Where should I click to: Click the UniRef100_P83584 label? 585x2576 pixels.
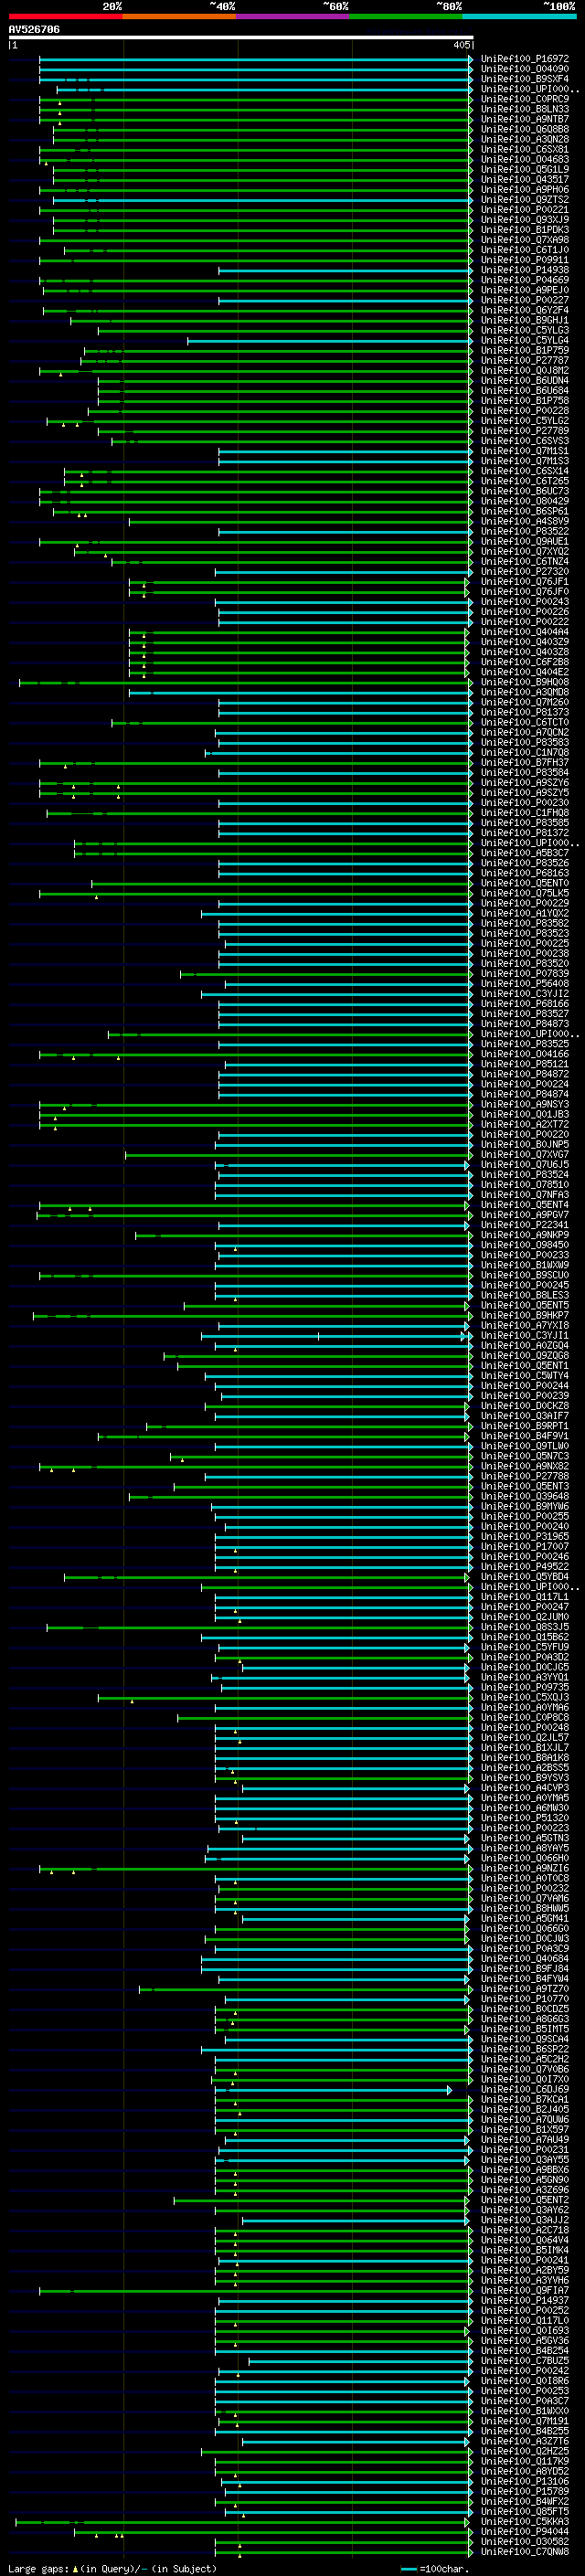coord(525,773)
